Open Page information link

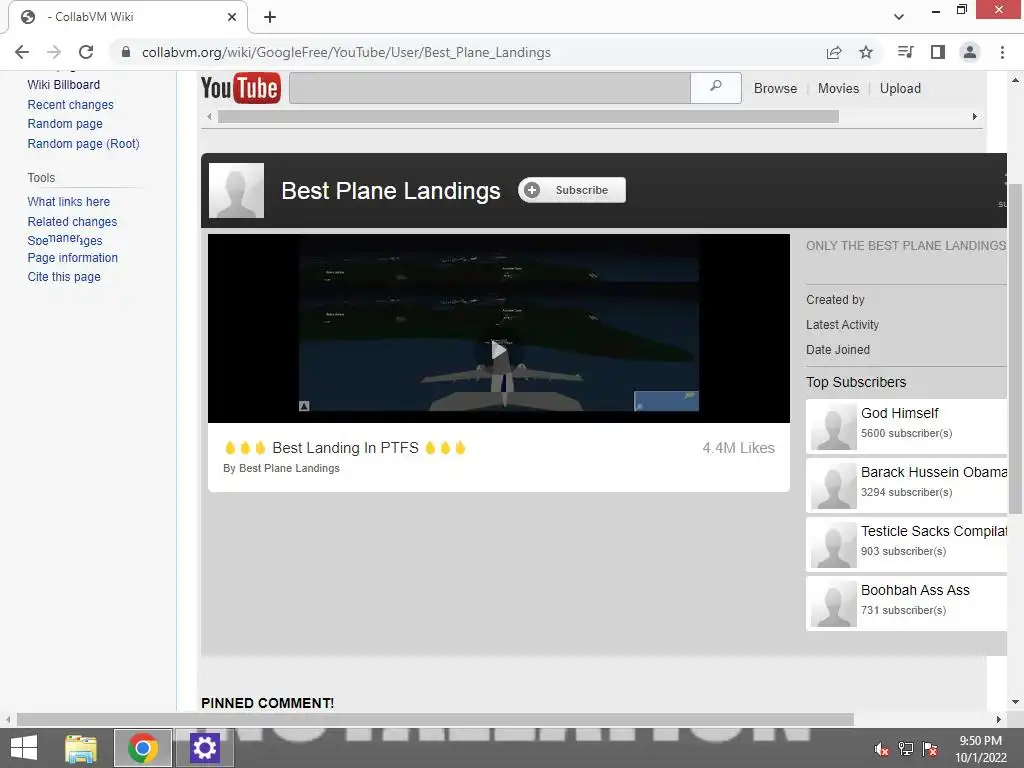click(x=72, y=258)
